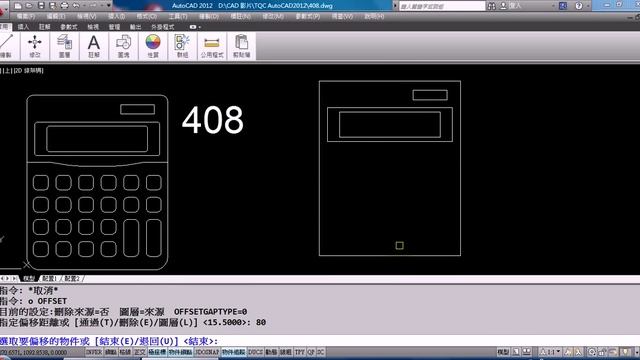Screen dimensions: 640x360
Task: Toggle 3DOSNAP in status bar
Action: tap(207, 352)
